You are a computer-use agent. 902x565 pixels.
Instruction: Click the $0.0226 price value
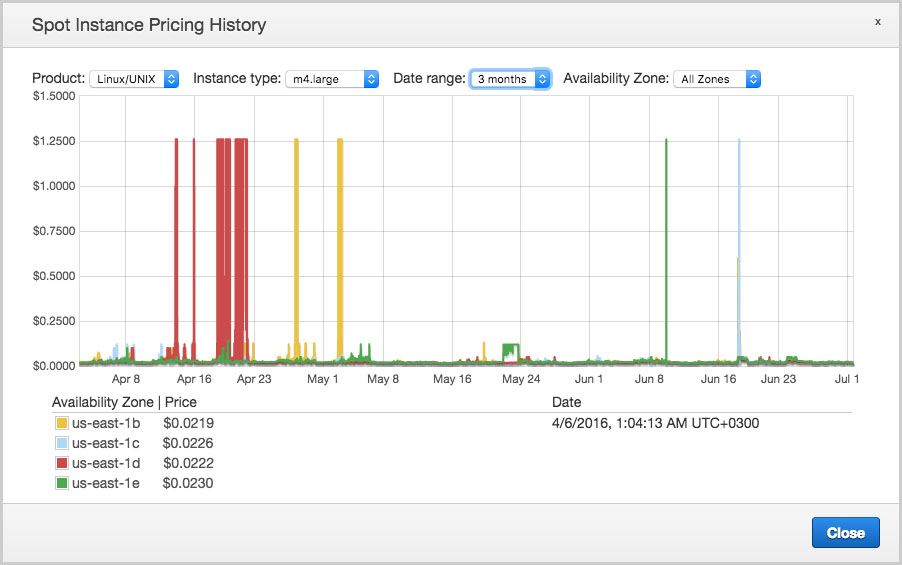[x=188, y=443]
